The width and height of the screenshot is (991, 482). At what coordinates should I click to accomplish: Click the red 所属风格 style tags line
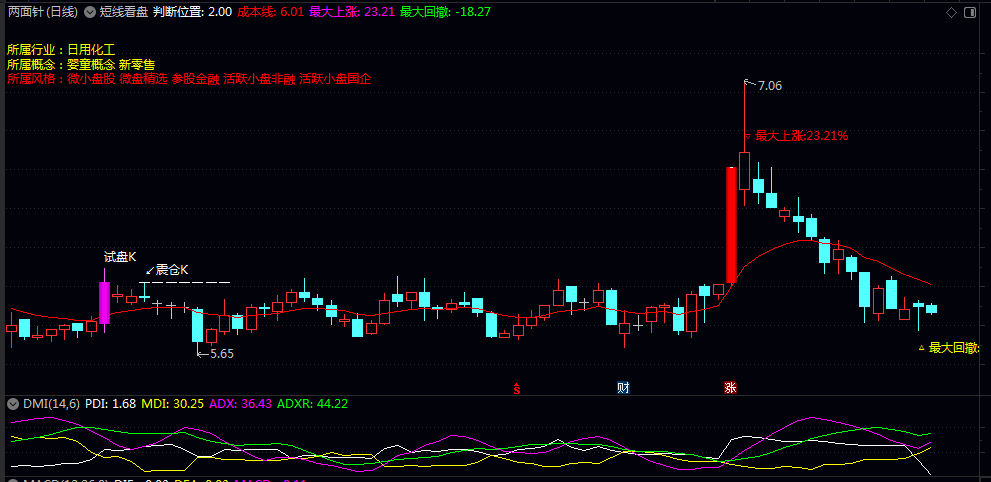tap(189, 80)
